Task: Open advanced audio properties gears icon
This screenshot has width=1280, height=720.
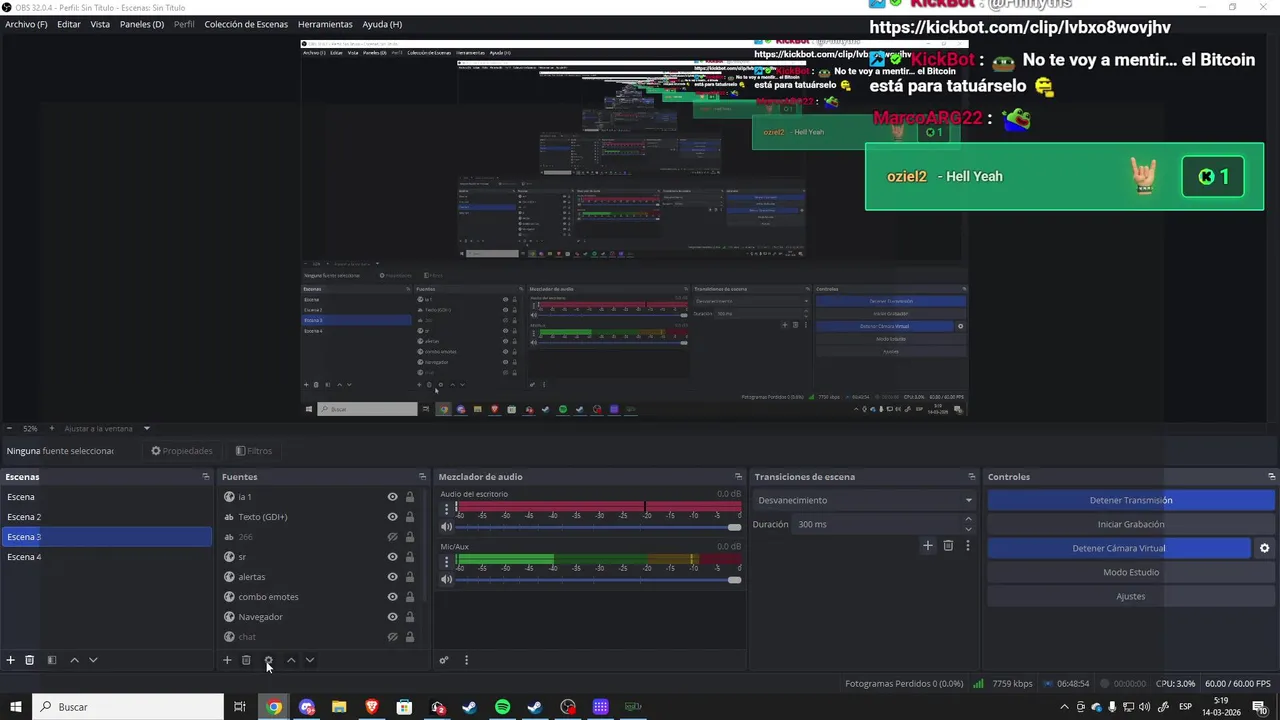Action: click(444, 660)
